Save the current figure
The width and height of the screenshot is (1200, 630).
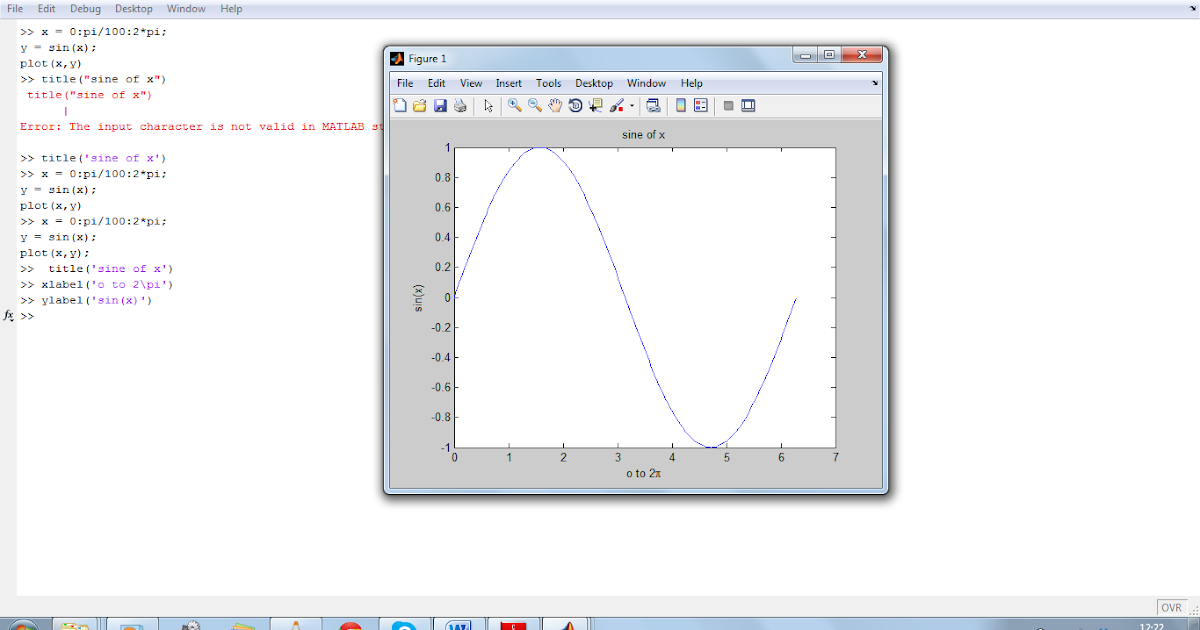tap(440, 107)
